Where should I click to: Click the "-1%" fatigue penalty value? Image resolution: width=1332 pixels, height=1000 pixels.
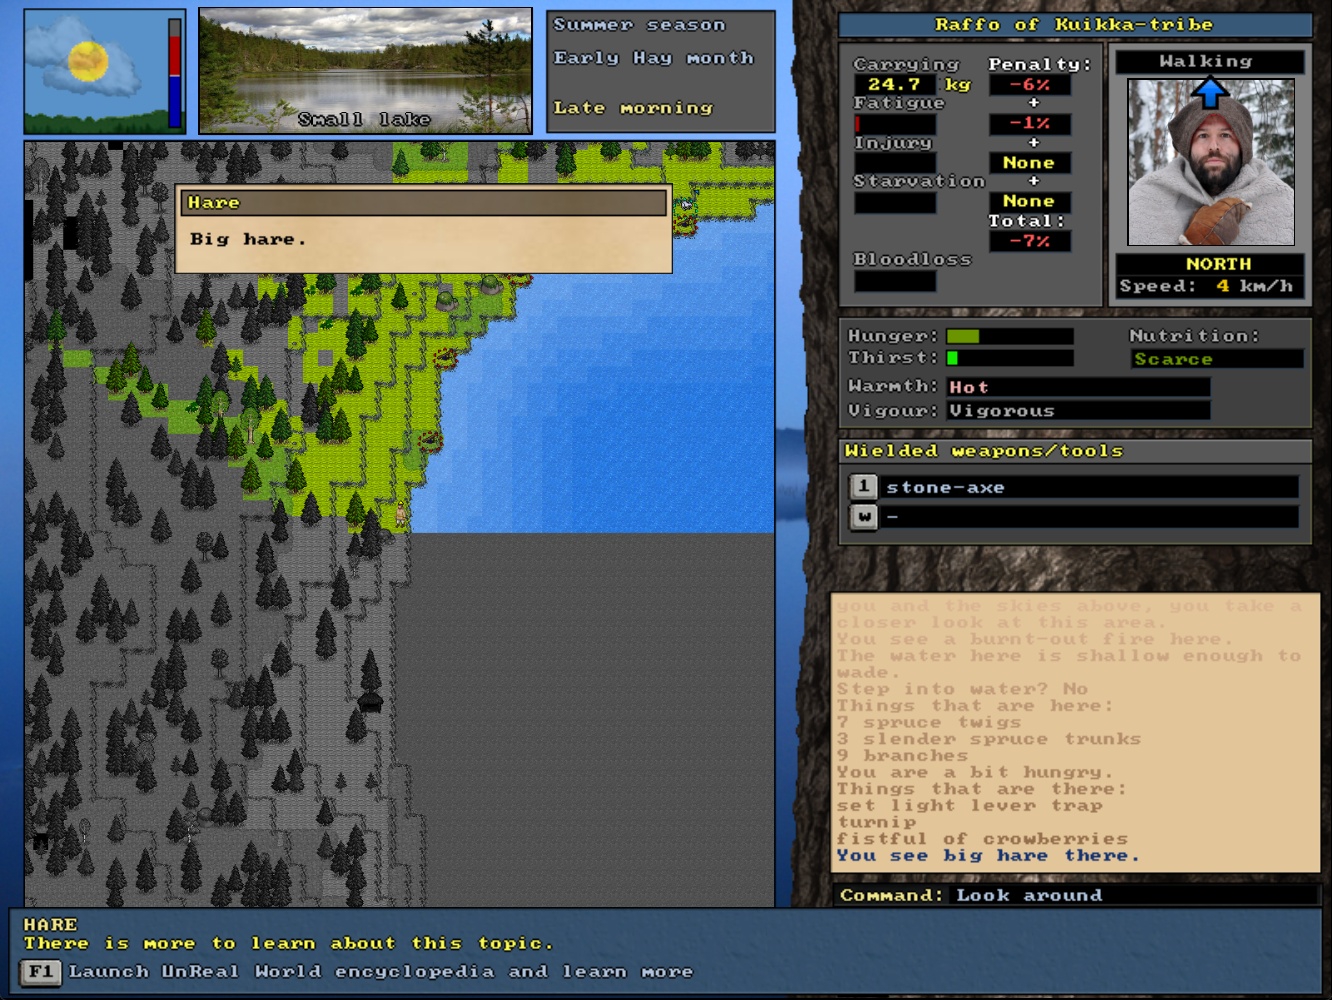pyautogui.click(x=1029, y=124)
